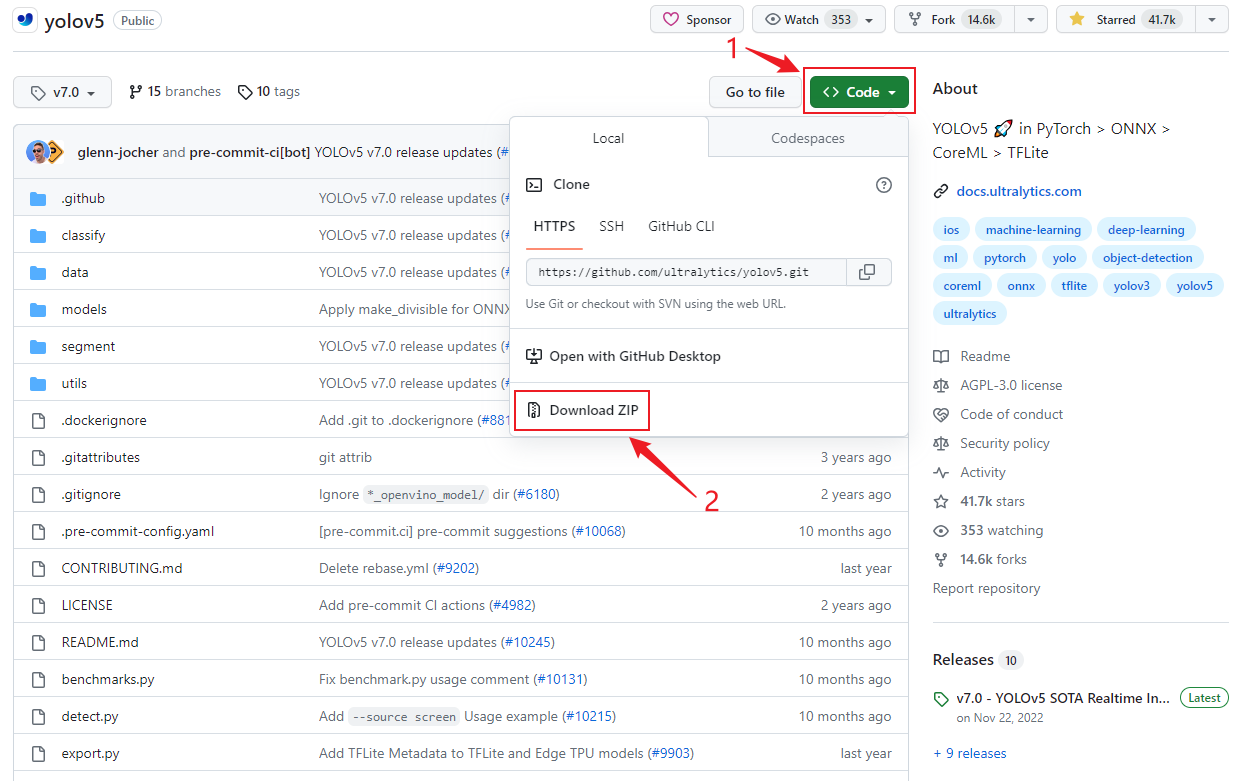Viewport: 1247px width, 781px height.
Task: Click the segment folder icon
Action: coord(38,346)
